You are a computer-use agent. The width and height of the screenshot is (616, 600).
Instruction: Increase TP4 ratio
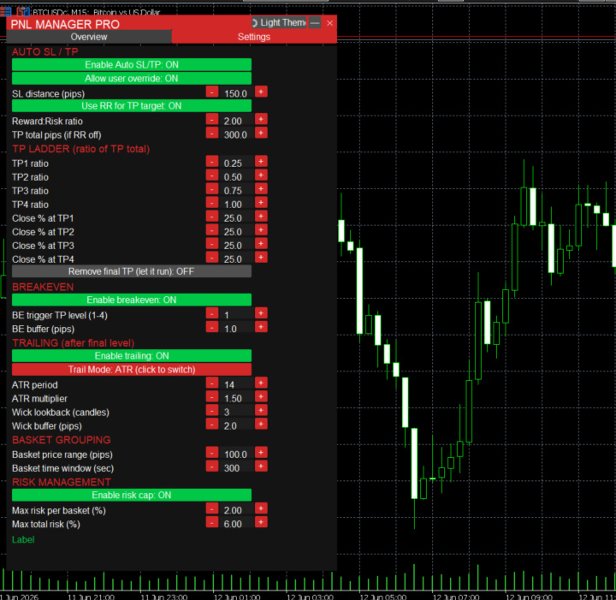tap(261, 203)
